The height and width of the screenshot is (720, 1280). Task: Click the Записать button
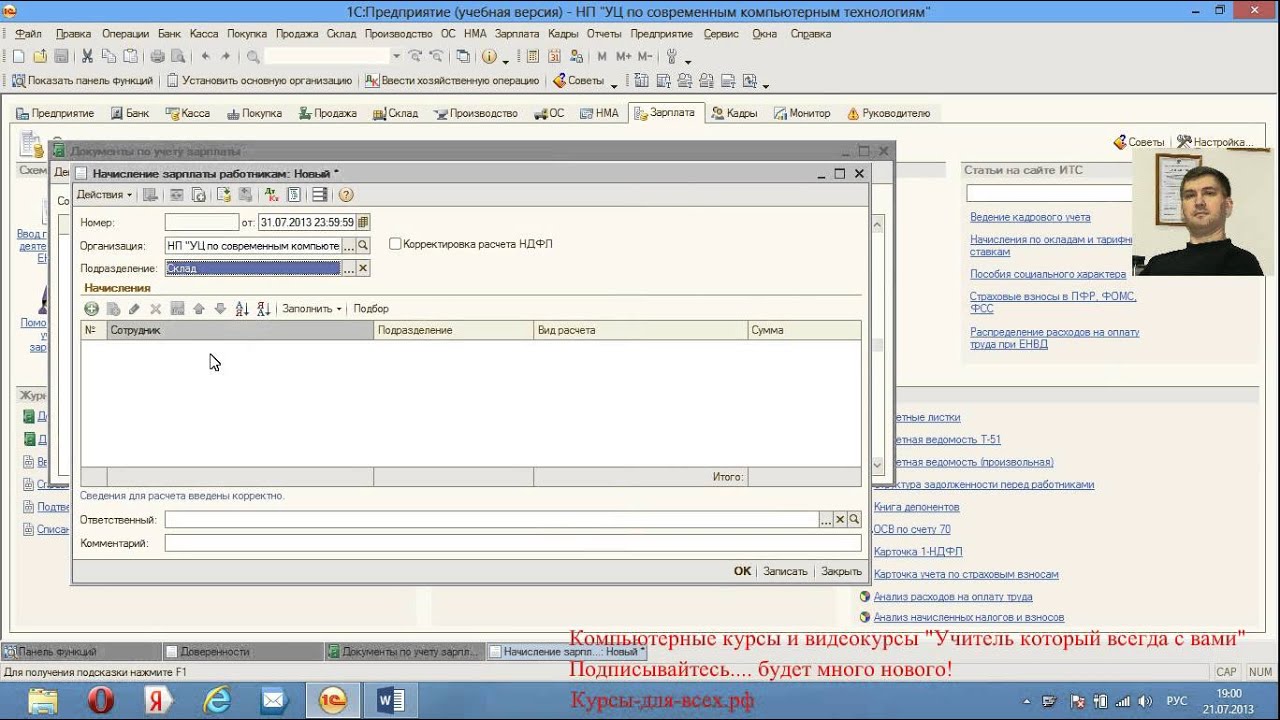click(785, 571)
